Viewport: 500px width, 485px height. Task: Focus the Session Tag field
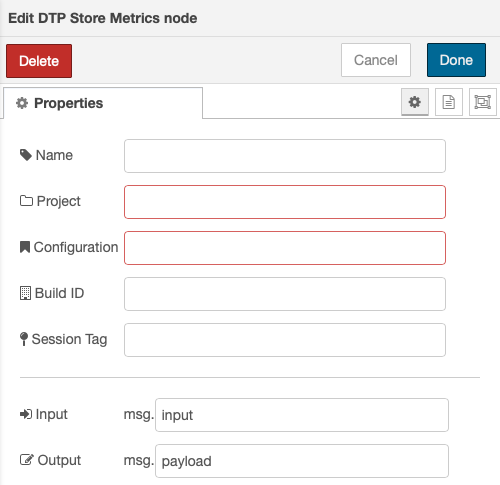pos(285,340)
